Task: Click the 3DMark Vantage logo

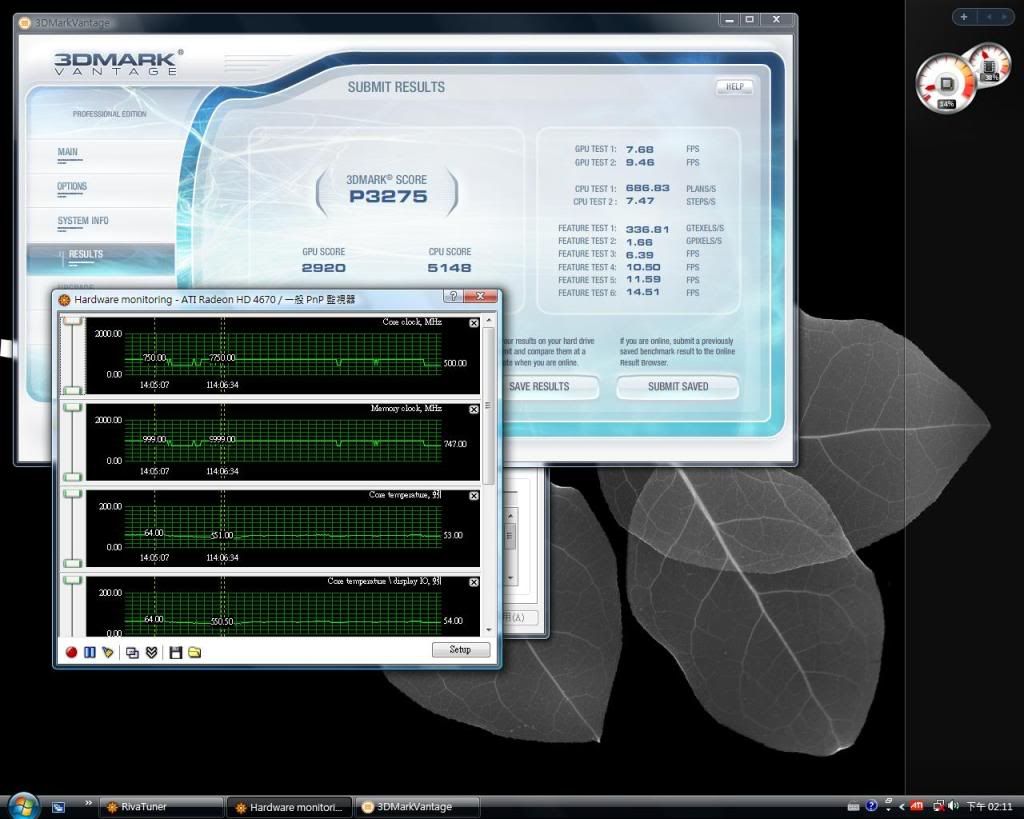Action: click(118, 63)
